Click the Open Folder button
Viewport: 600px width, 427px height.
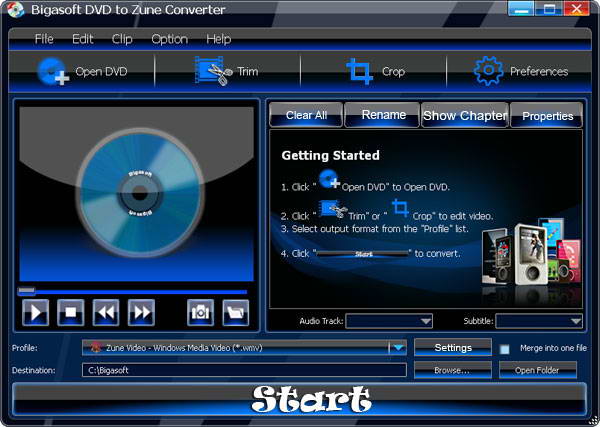pyautogui.click(x=538, y=370)
